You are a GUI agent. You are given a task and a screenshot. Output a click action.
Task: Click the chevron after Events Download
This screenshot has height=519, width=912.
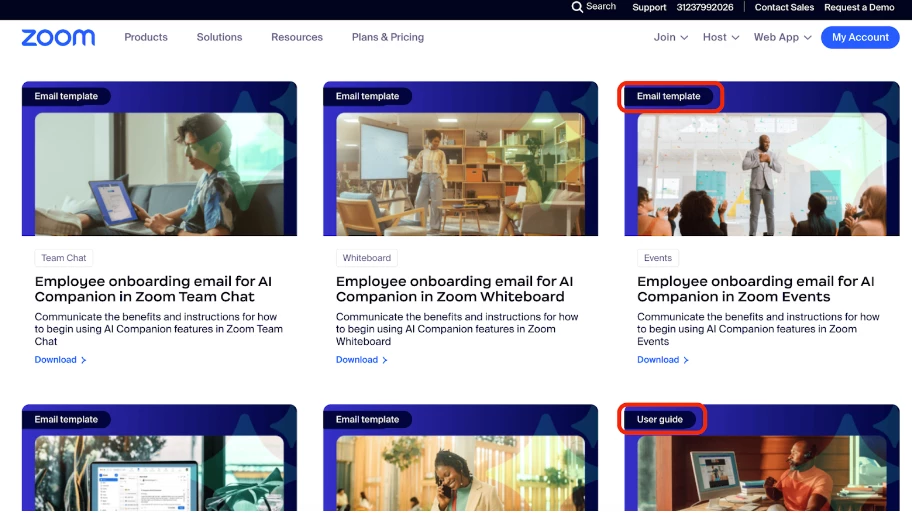(x=686, y=360)
